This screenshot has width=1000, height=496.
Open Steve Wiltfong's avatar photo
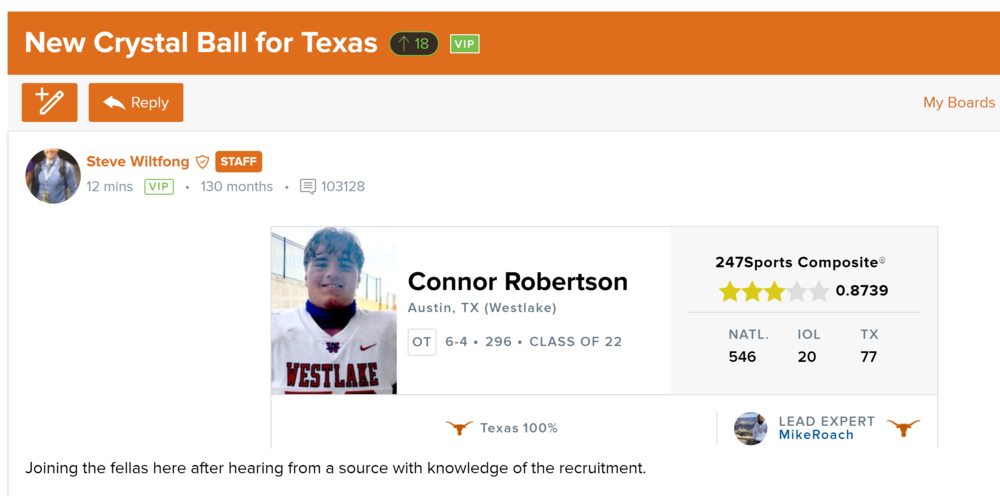(53, 176)
